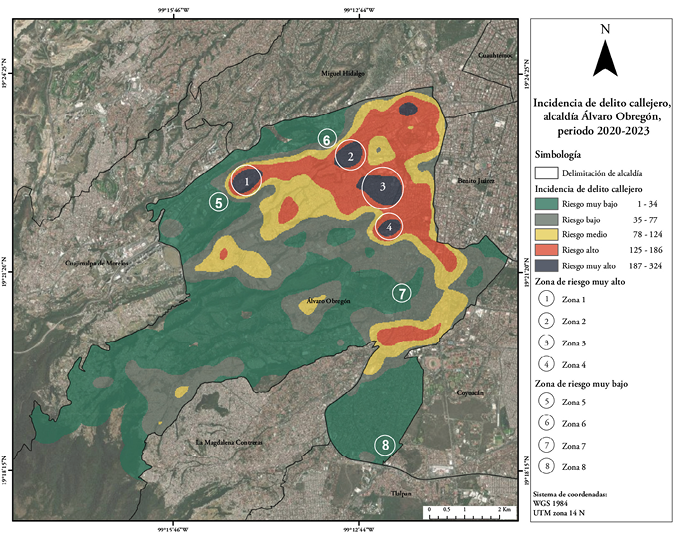This screenshot has width=679, height=549.
Task: Click the Zona 4 legend circle icon
Action: [x=546, y=364]
